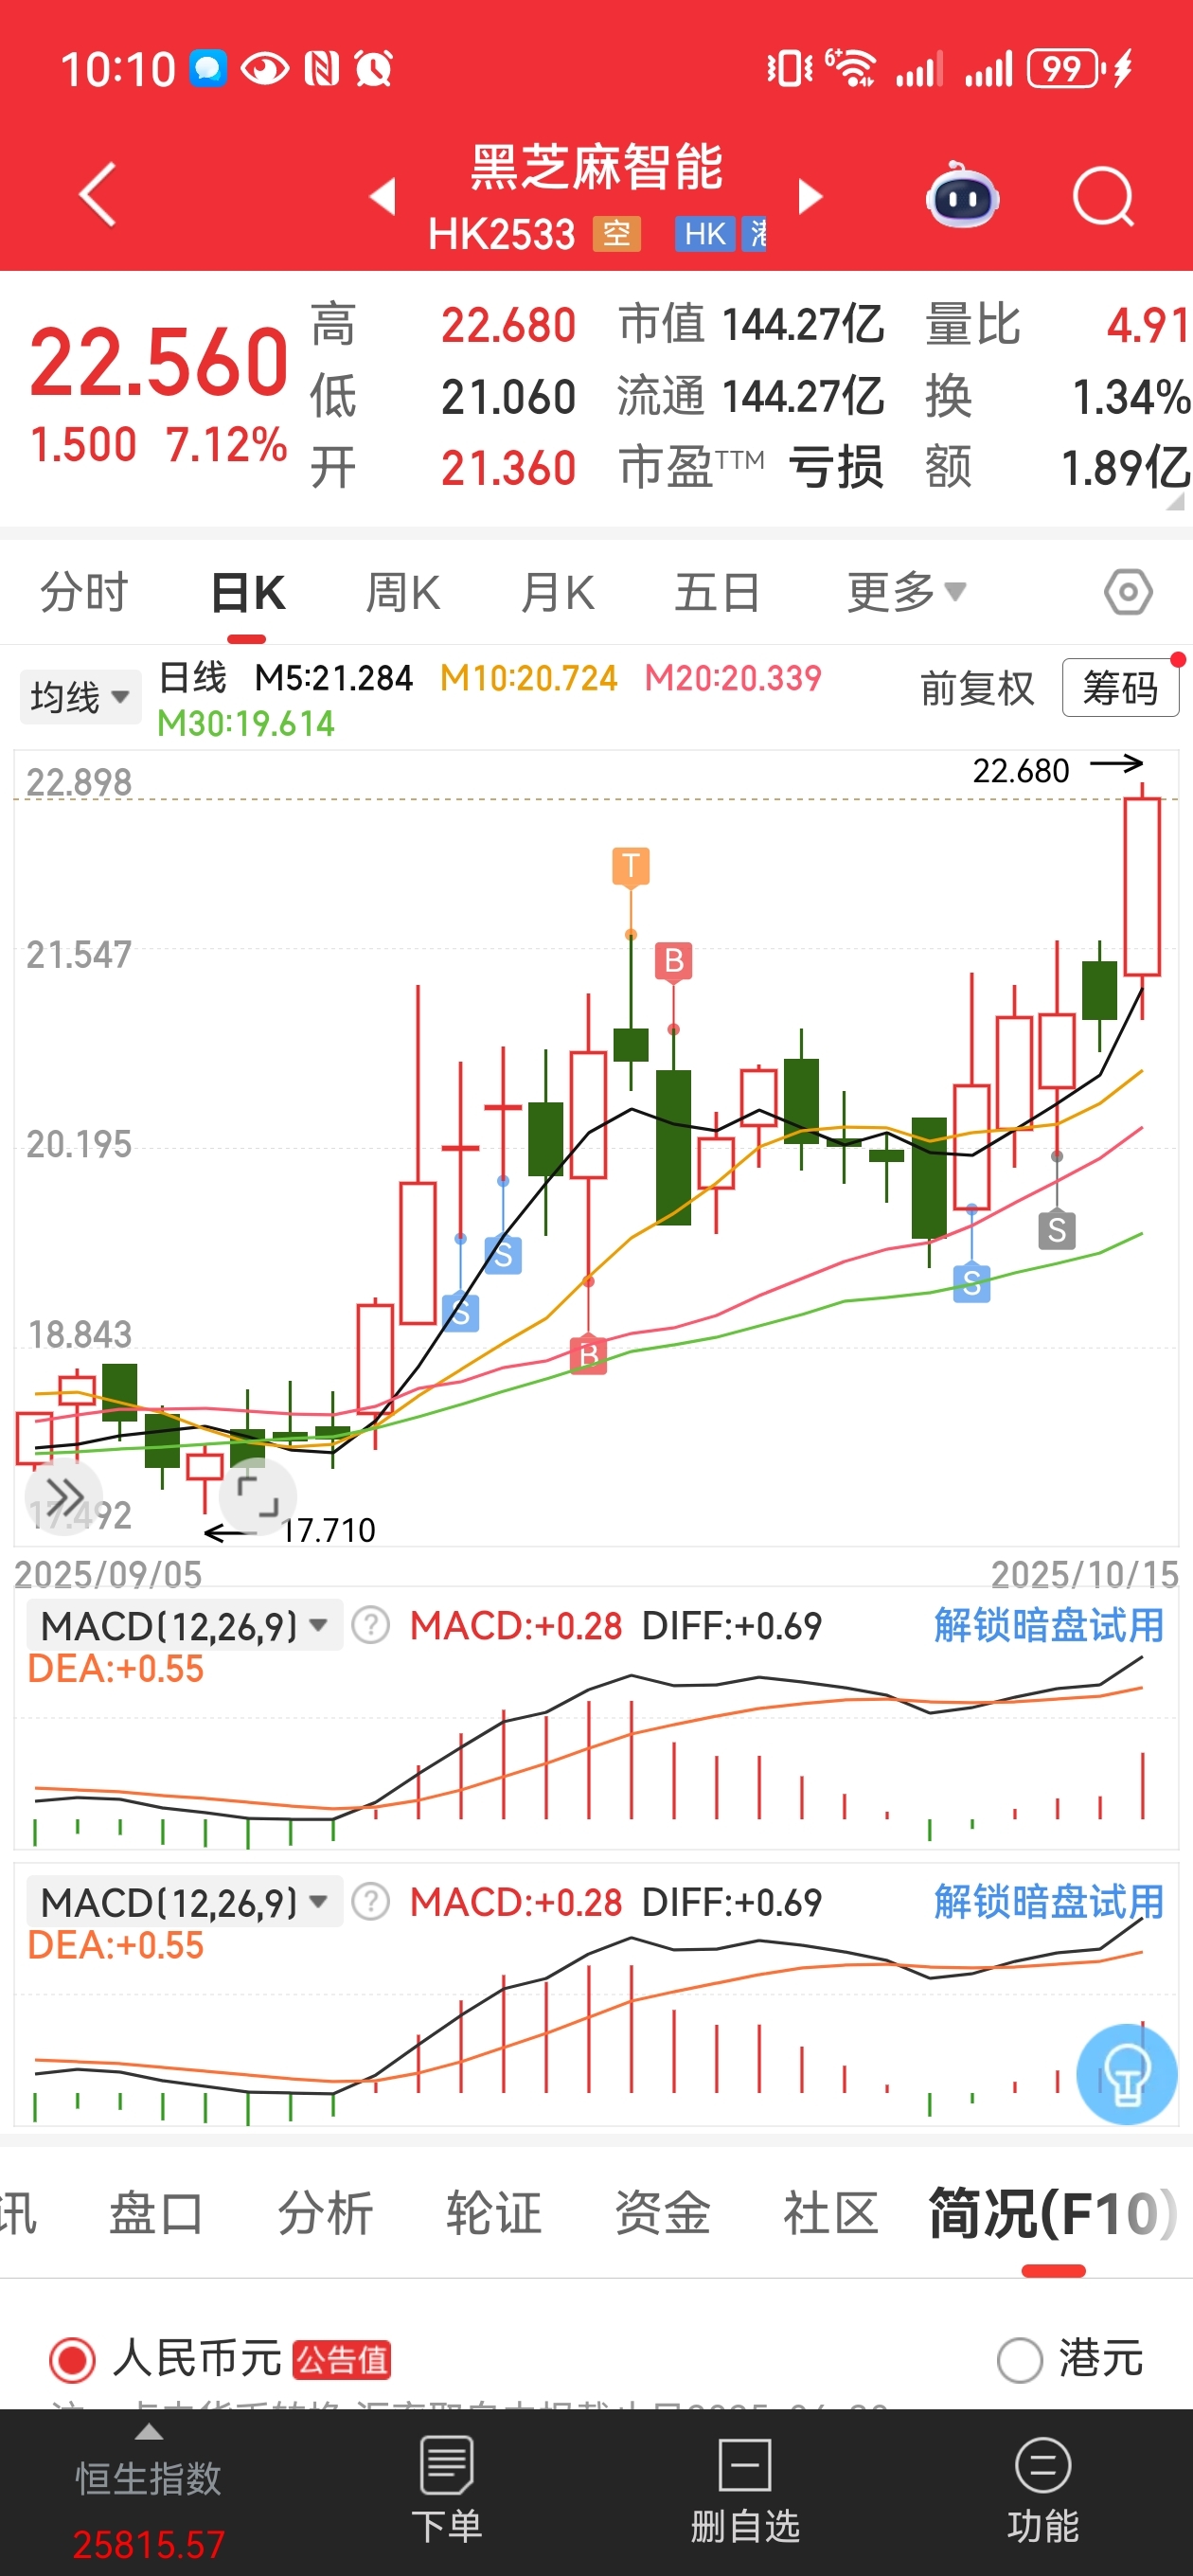Tap 黑芝麻智能 stock title
1193x2576 pixels.
(x=597, y=167)
